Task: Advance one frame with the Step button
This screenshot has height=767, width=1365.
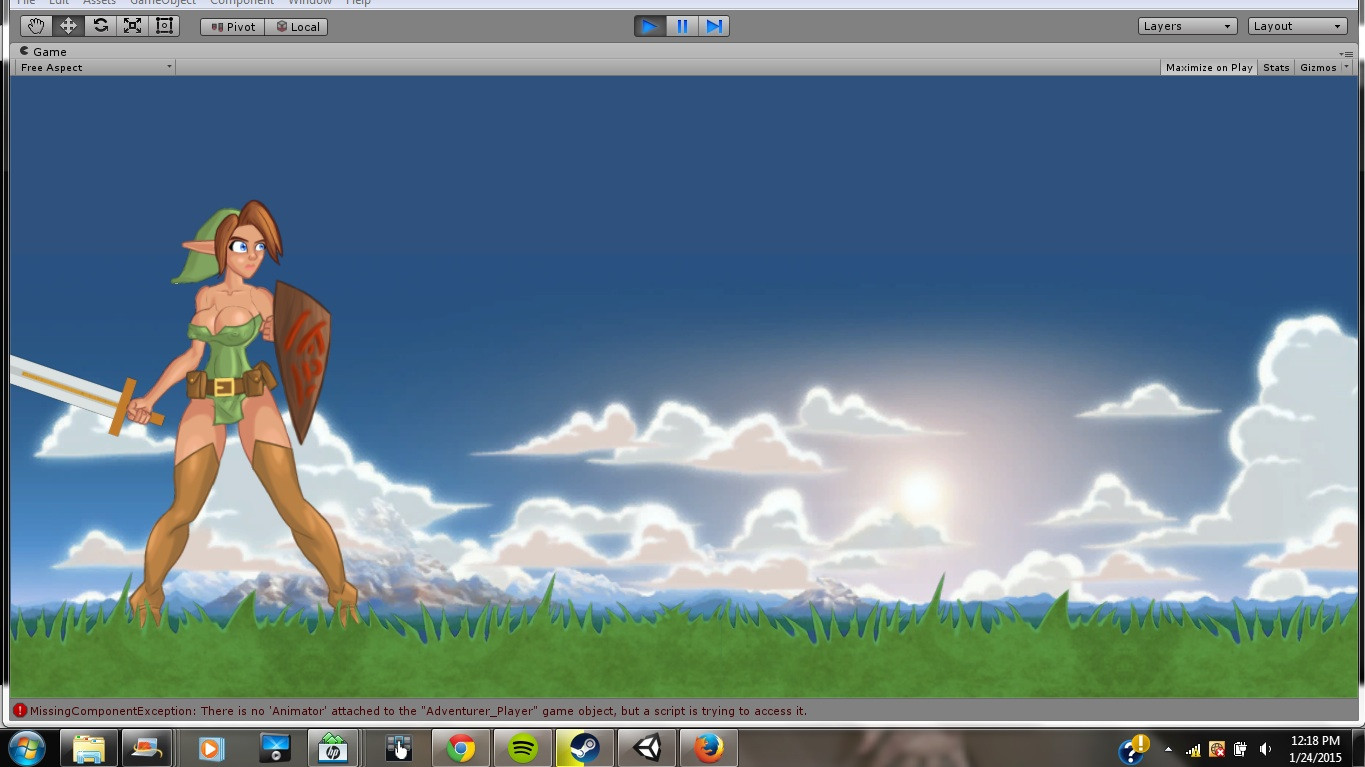Action: (713, 26)
